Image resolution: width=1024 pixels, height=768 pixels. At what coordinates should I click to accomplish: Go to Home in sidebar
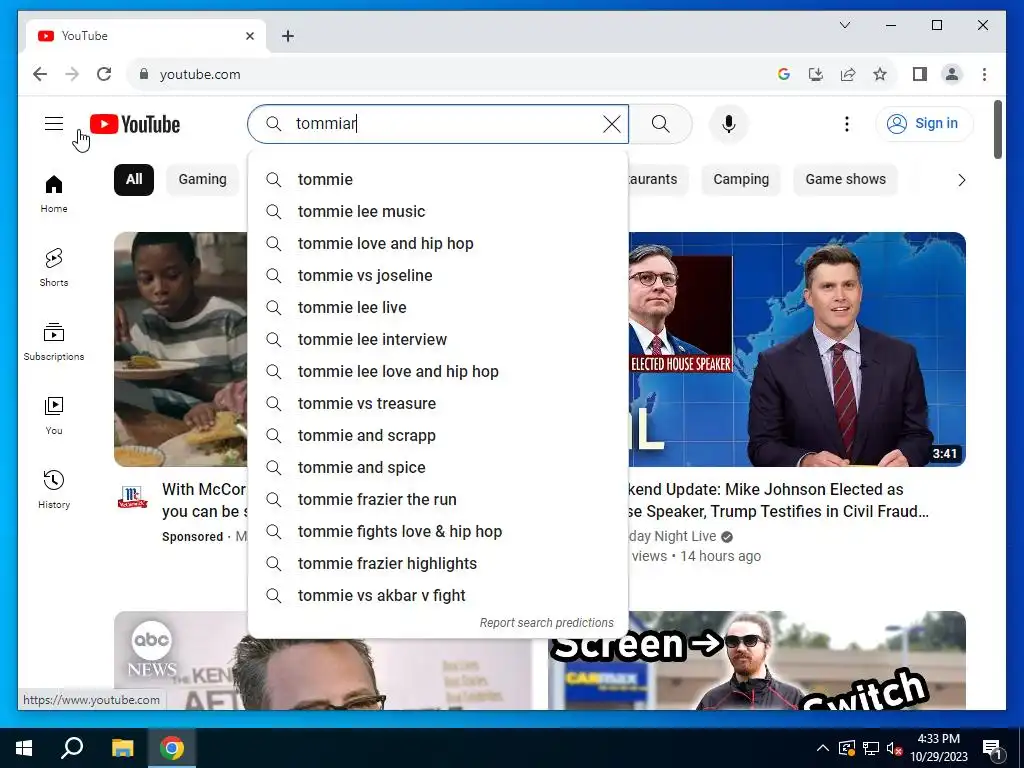[54, 194]
